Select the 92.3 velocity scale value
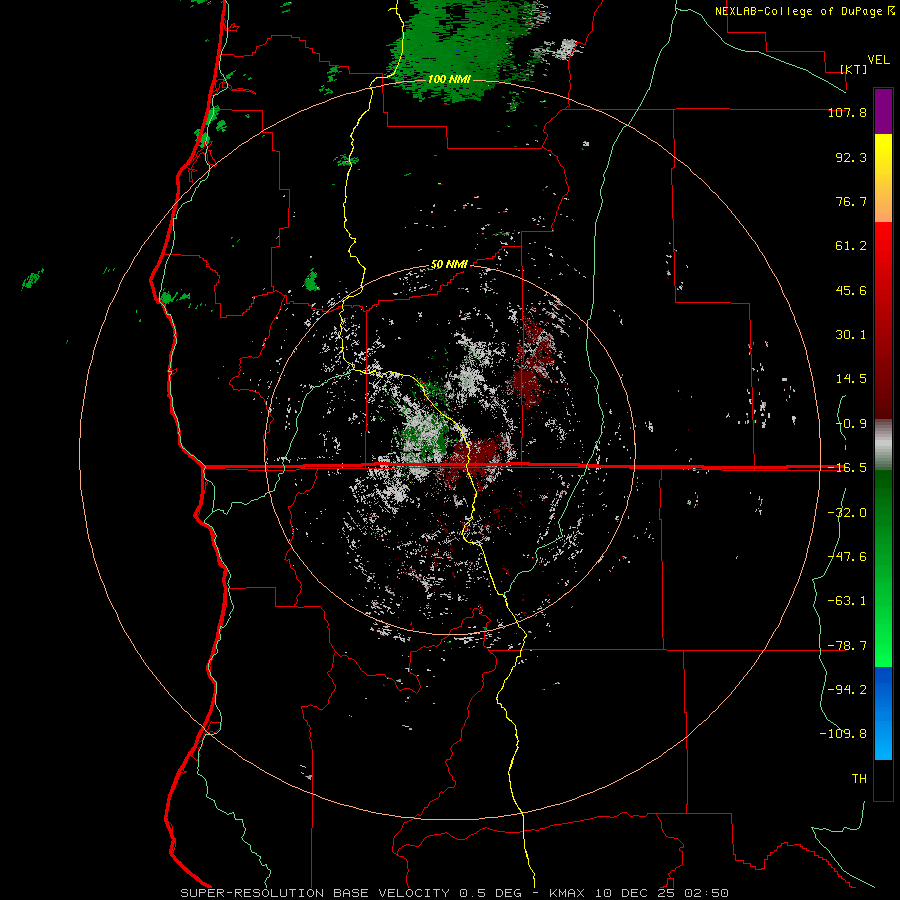 click(851, 157)
